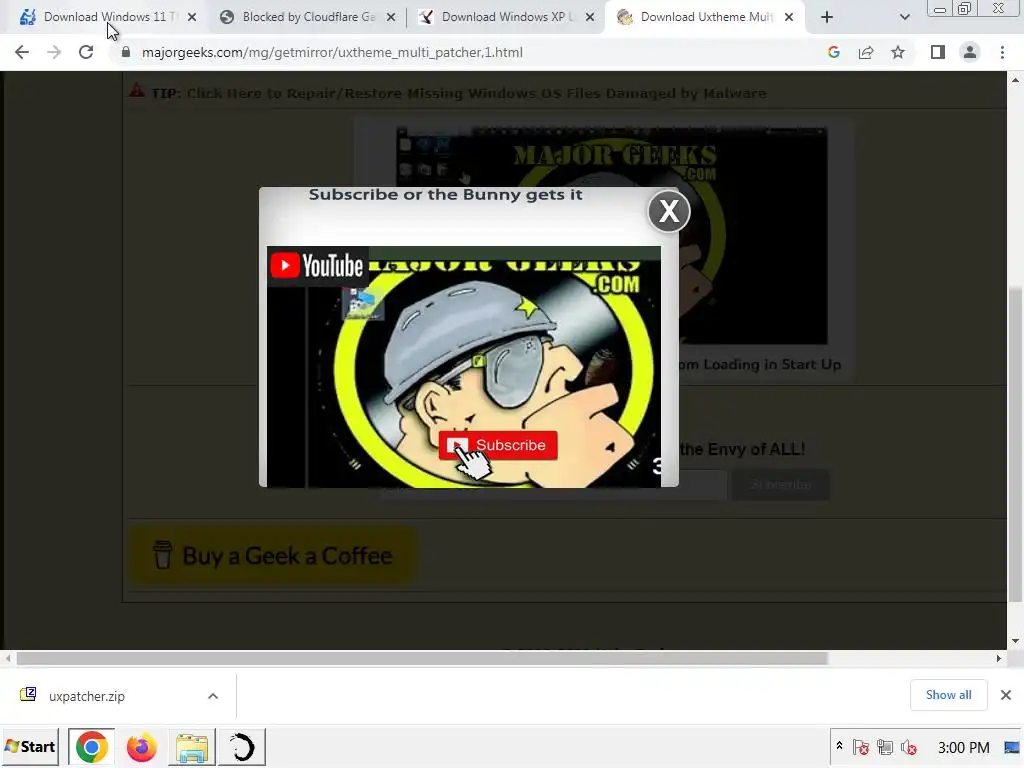The width and height of the screenshot is (1024, 768).
Task: Click the dimmed Subscribe button behind popup
Action: point(781,485)
